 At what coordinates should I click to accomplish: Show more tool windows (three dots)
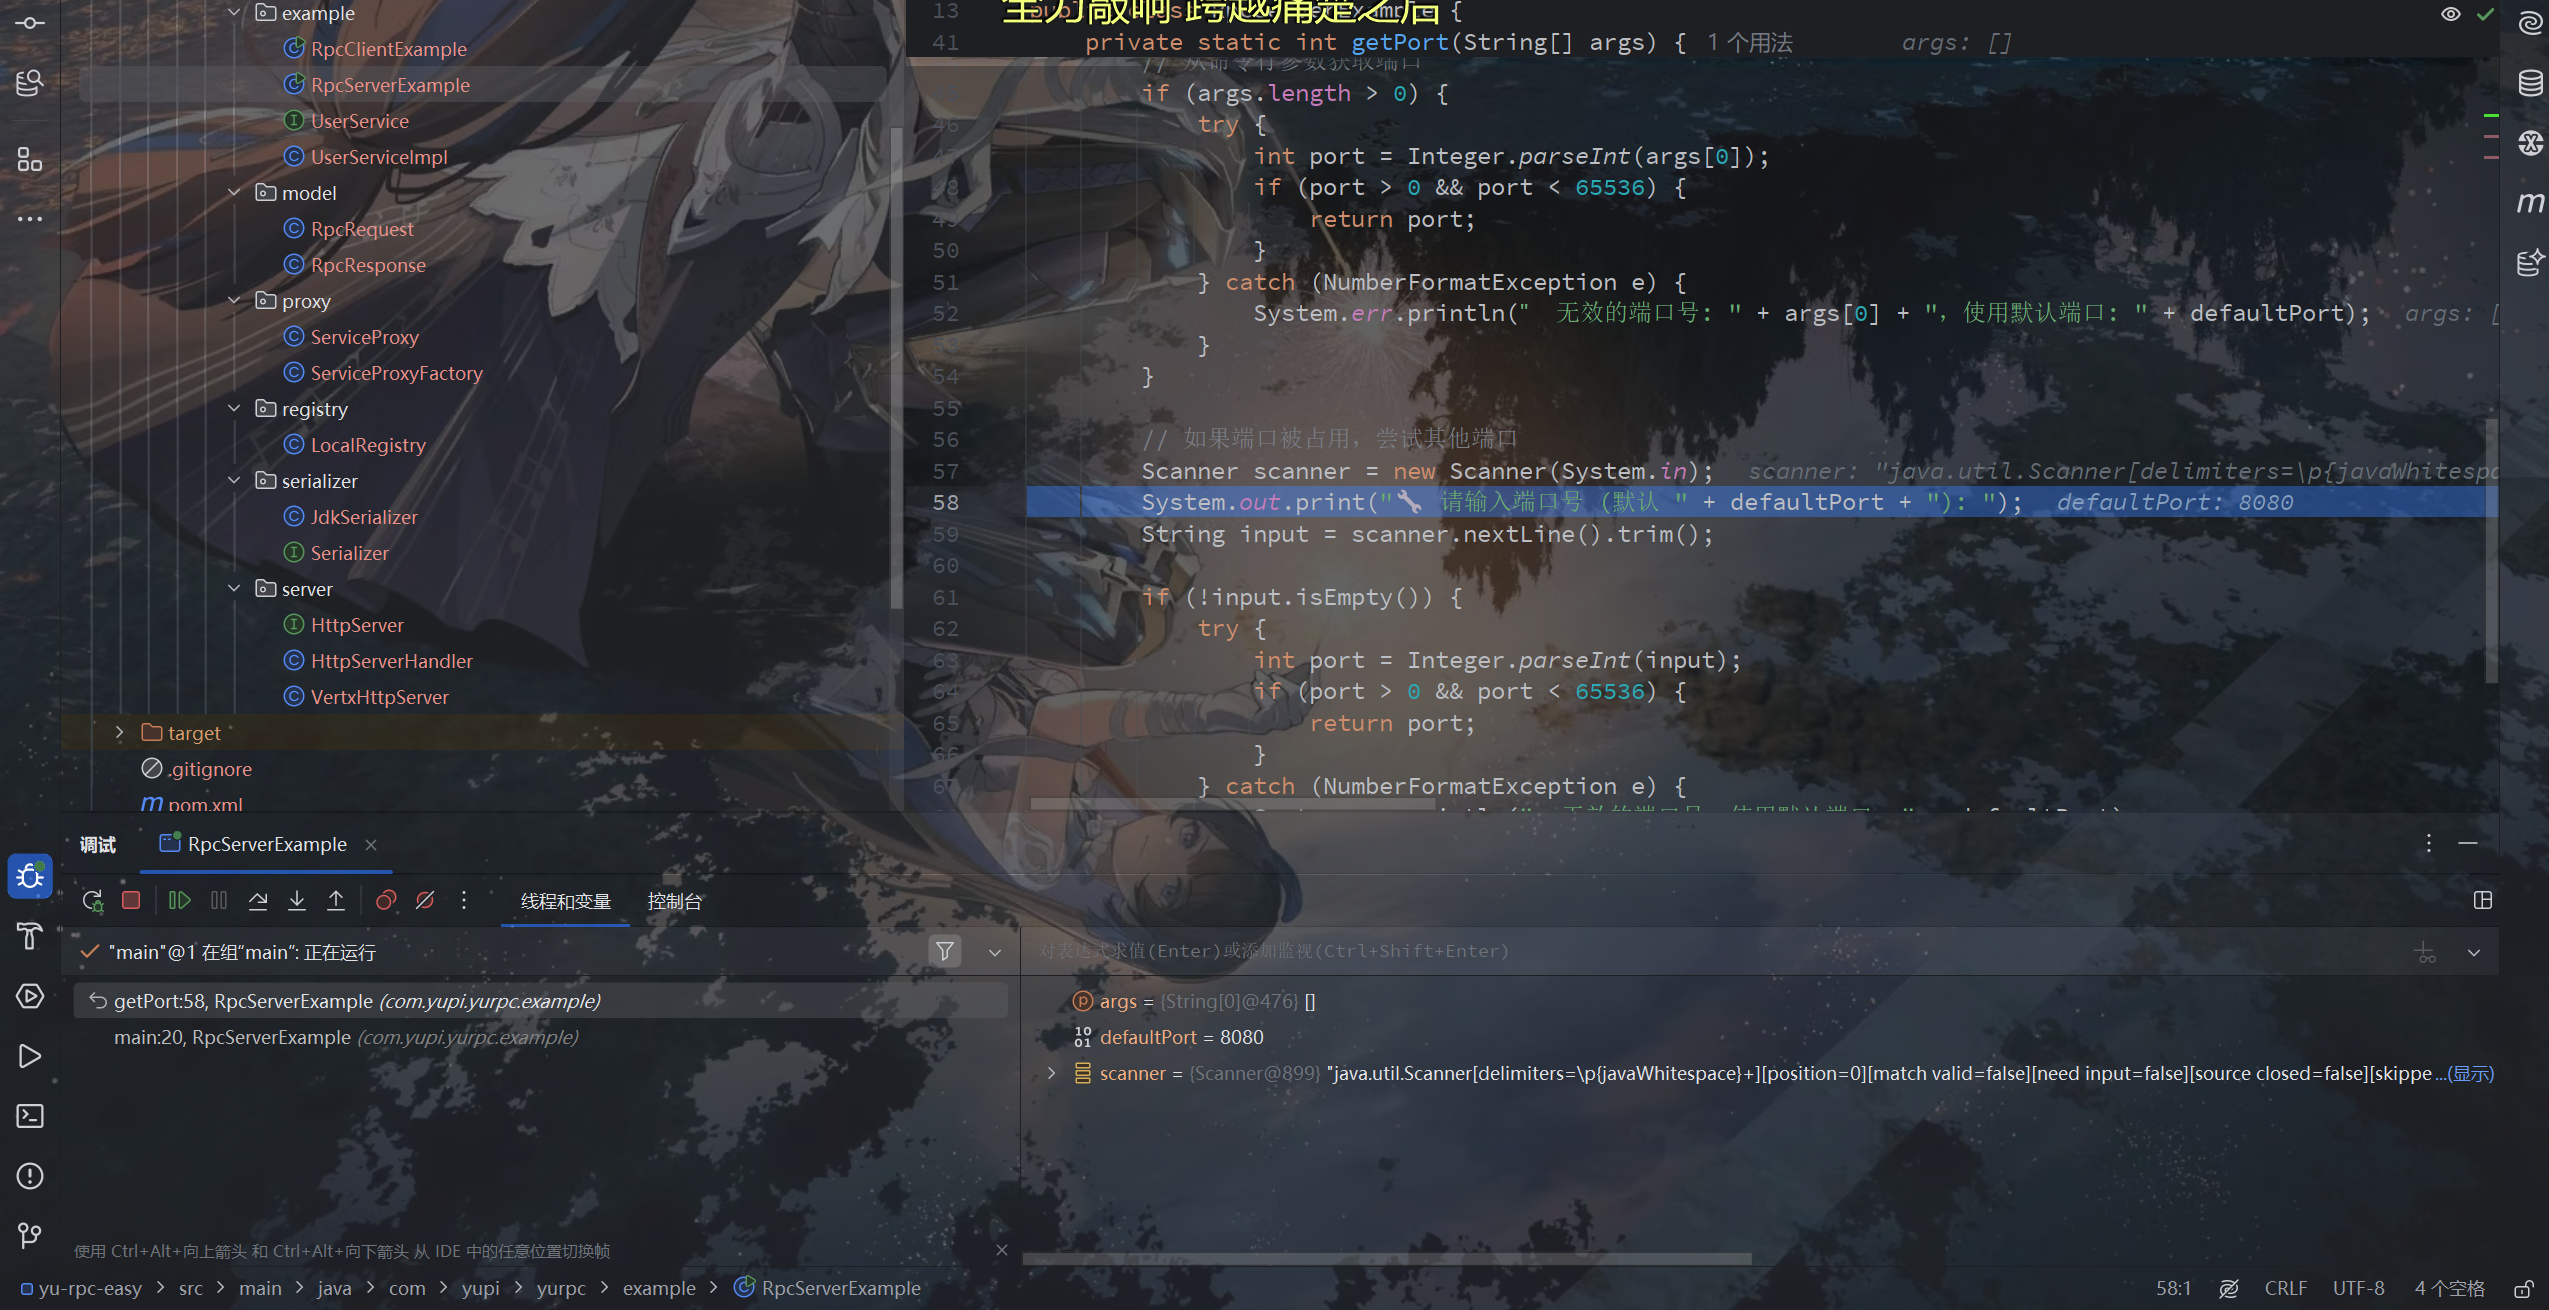[30, 218]
